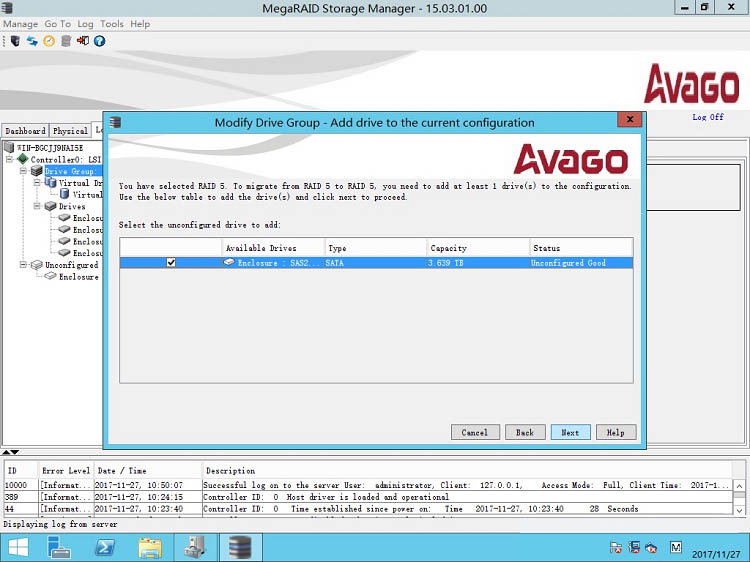The width and height of the screenshot is (750, 562).
Task: Select the log entry with ID 389
Action: tap(368, 497)
